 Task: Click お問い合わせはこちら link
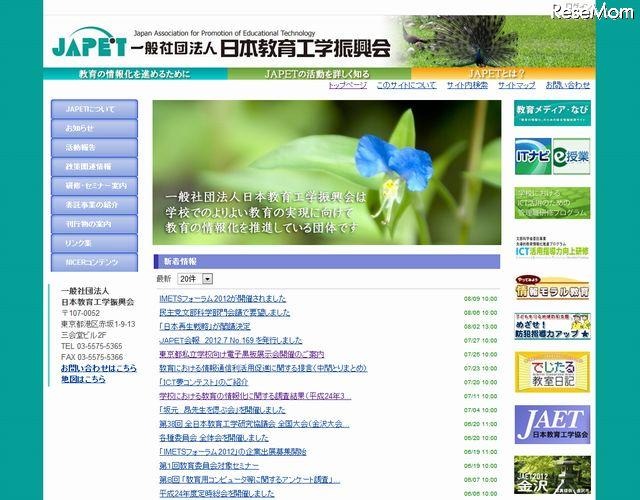[99, 368]
